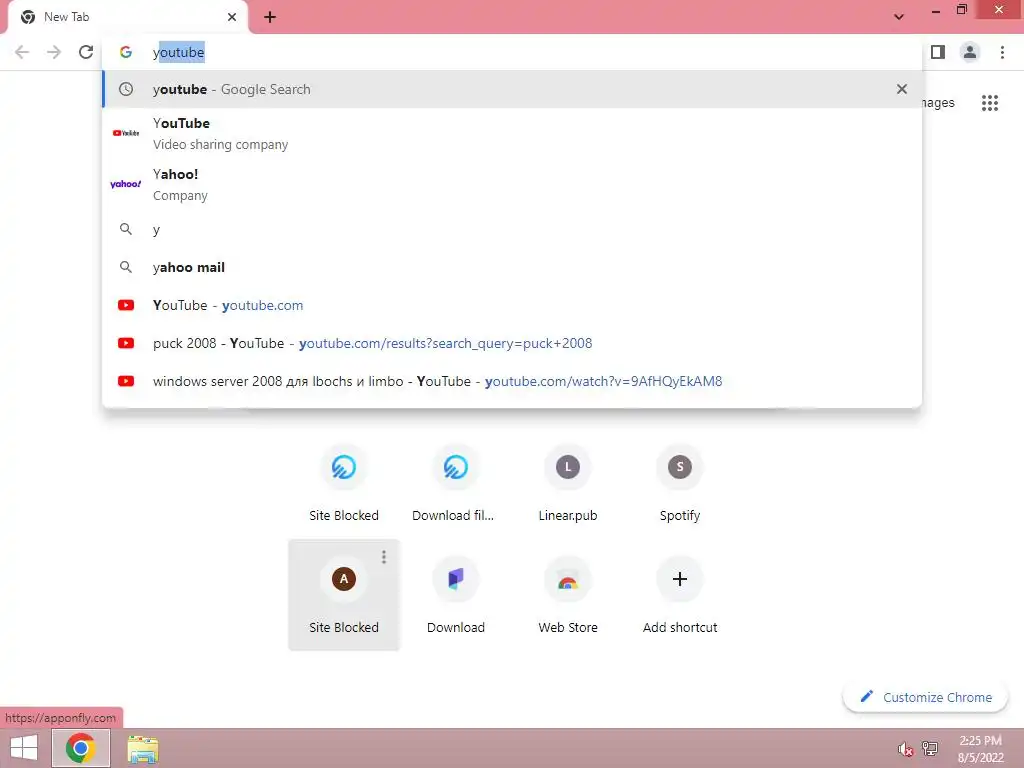Open the Windows Start button

(x=24, y=748)
